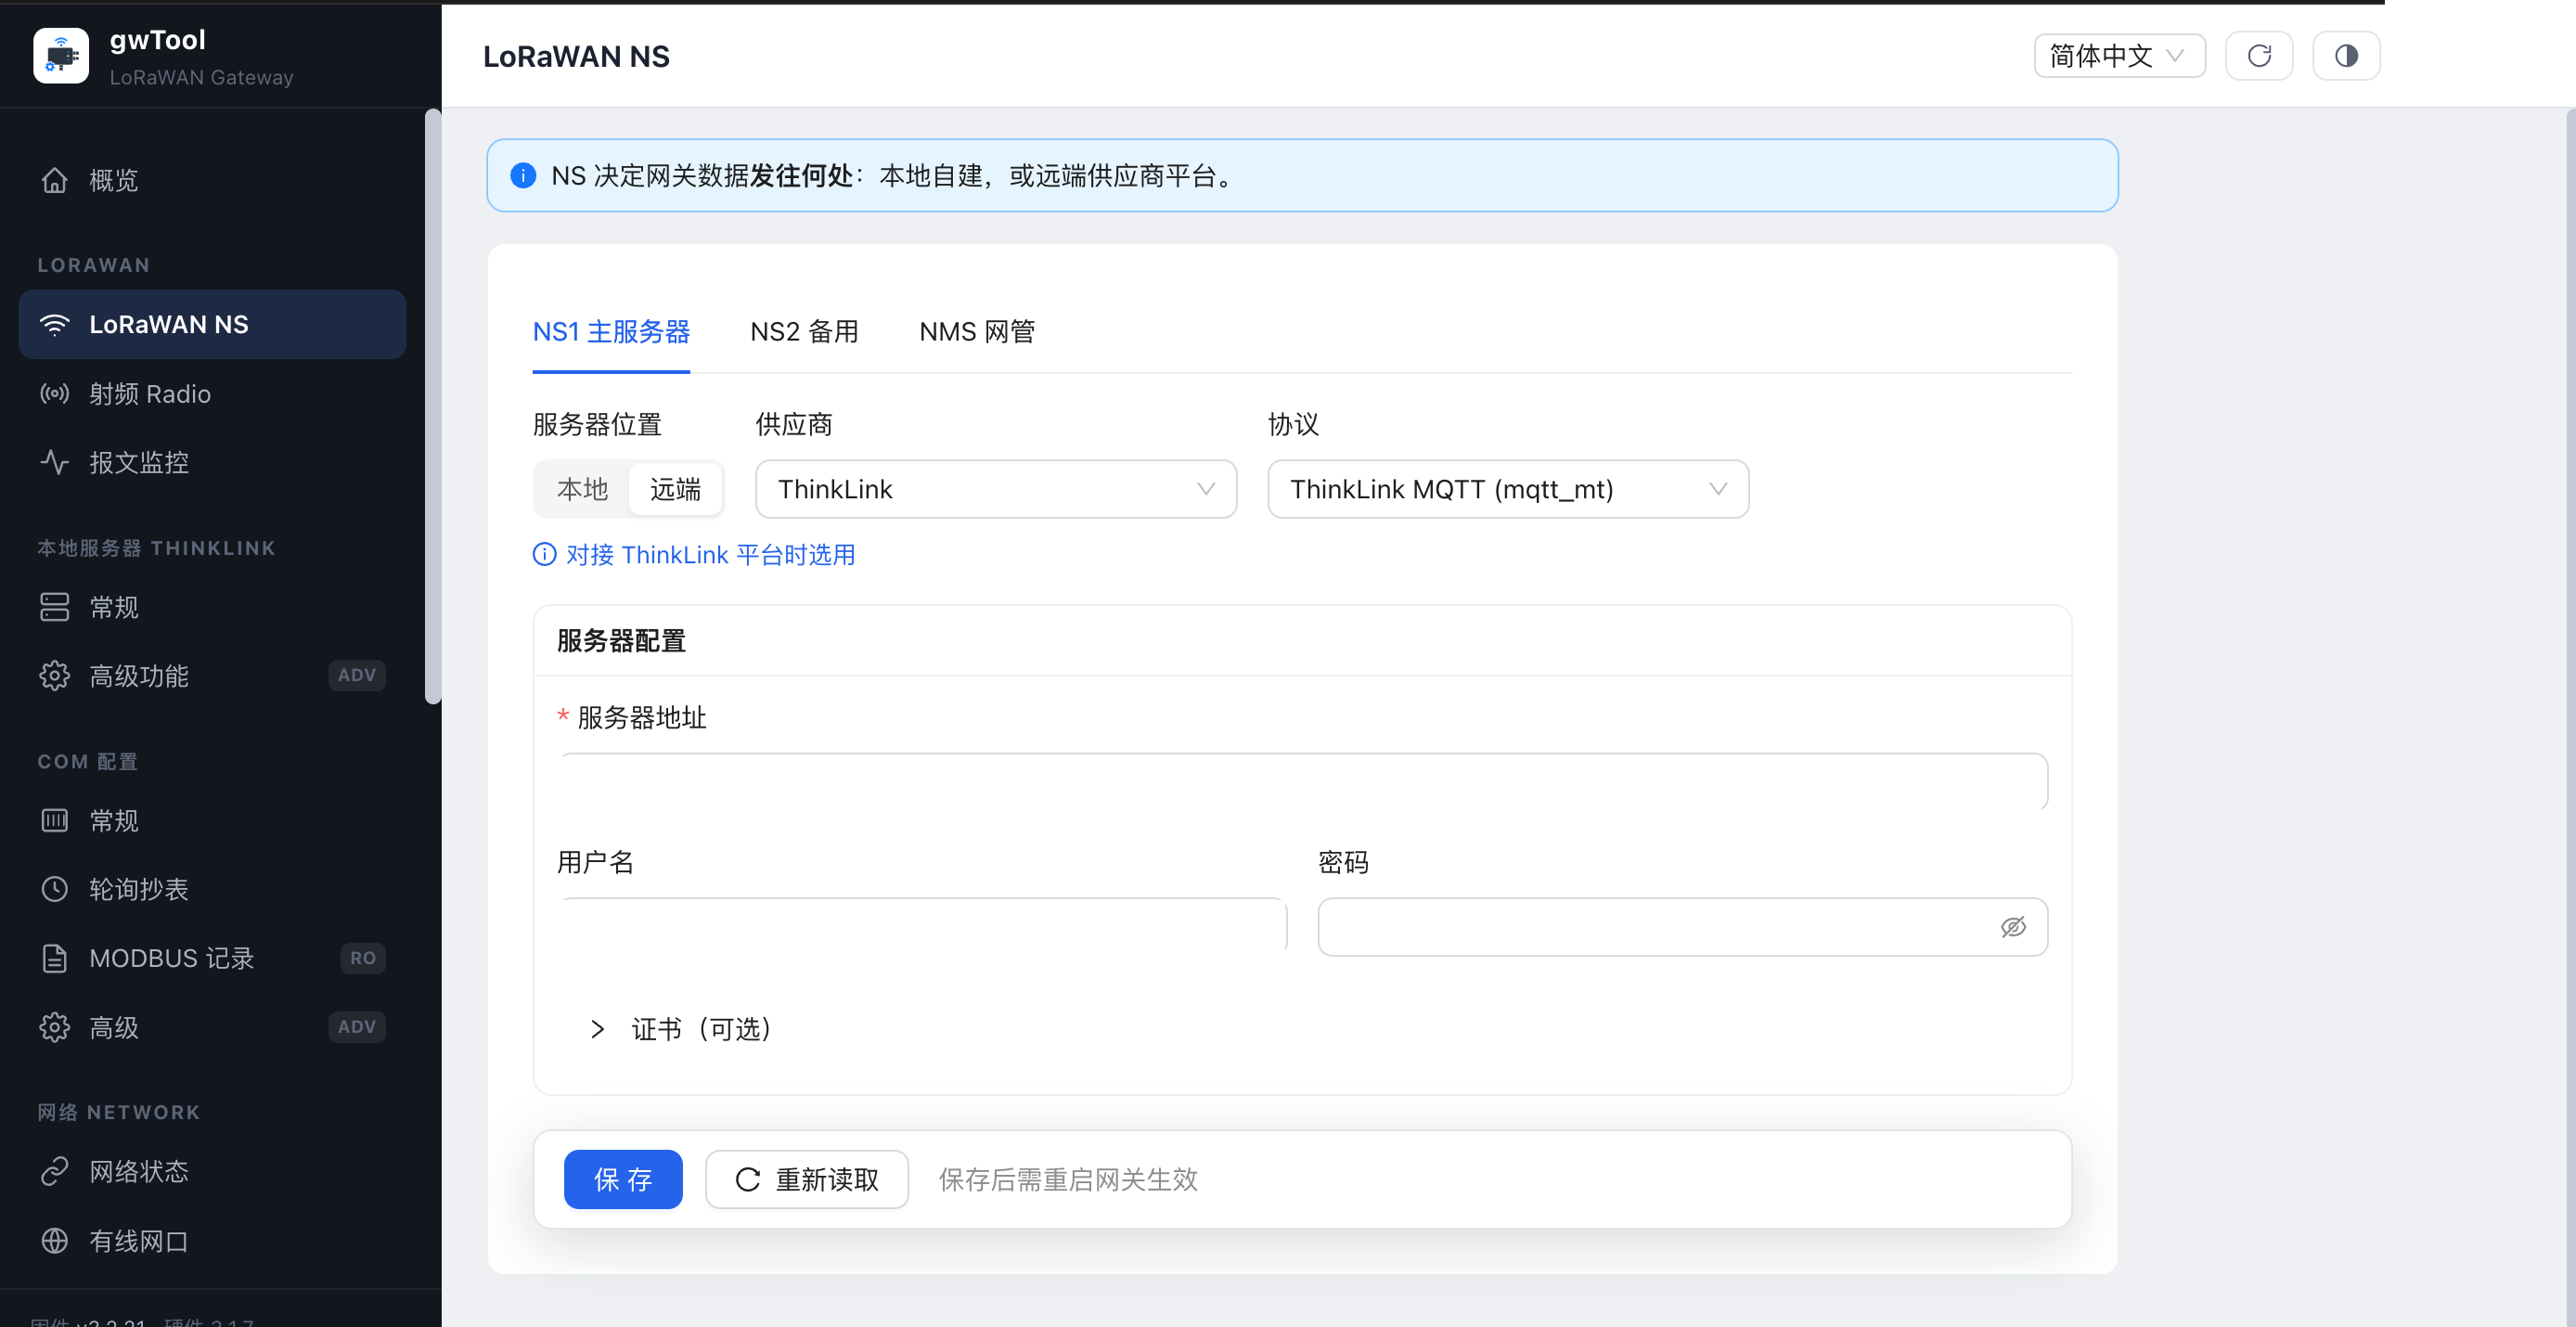2576x1327 pixels.
Task: Switch to NMS 网管 tab
Action: click(x=977, y=332)
